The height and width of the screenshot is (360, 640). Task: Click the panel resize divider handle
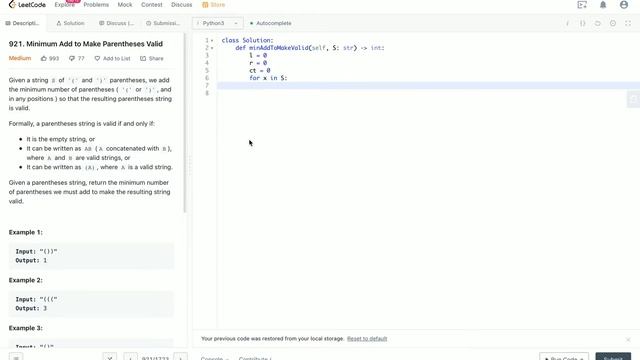click(x=189, y=165)
